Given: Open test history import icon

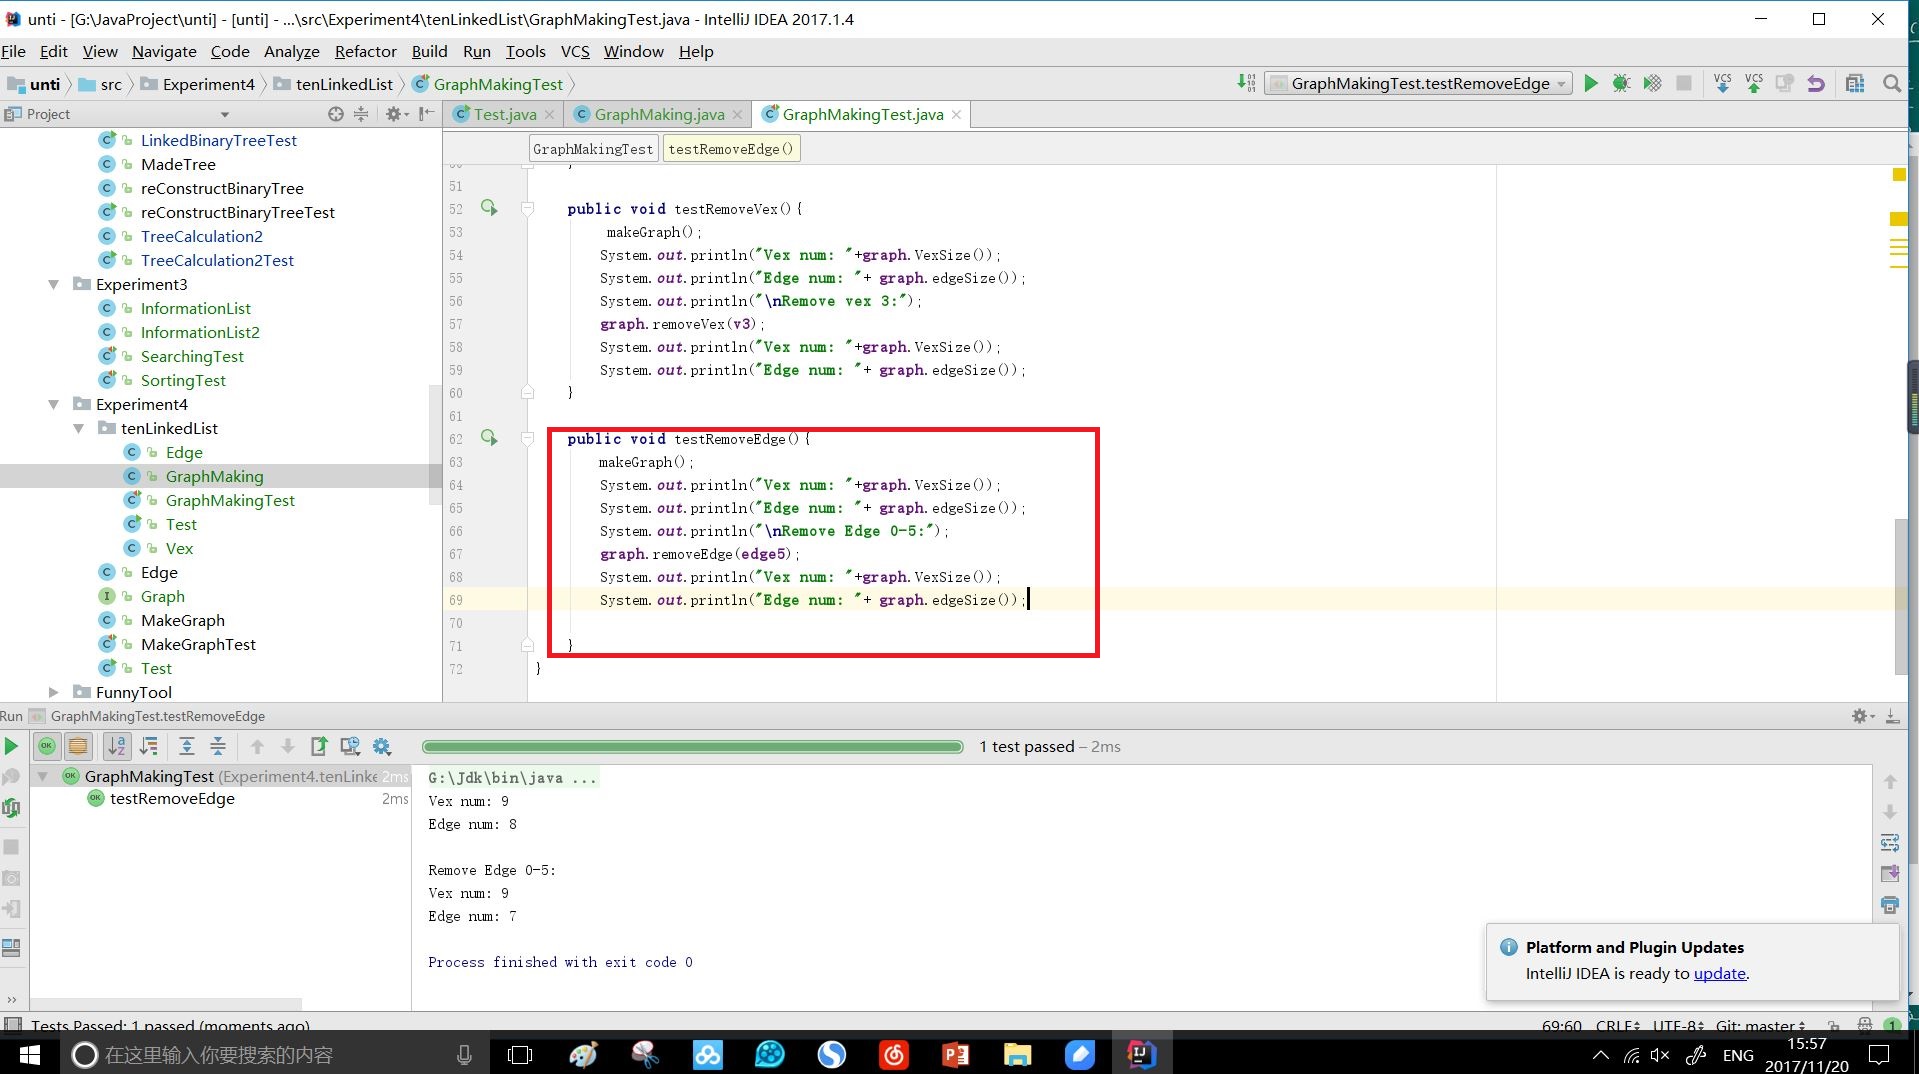Looking at the screenshot, I should (350, 746).
